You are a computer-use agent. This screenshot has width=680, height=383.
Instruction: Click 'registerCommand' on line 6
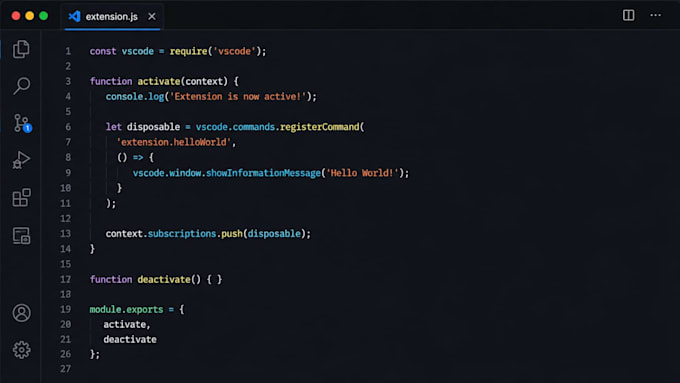click(320, 127)
